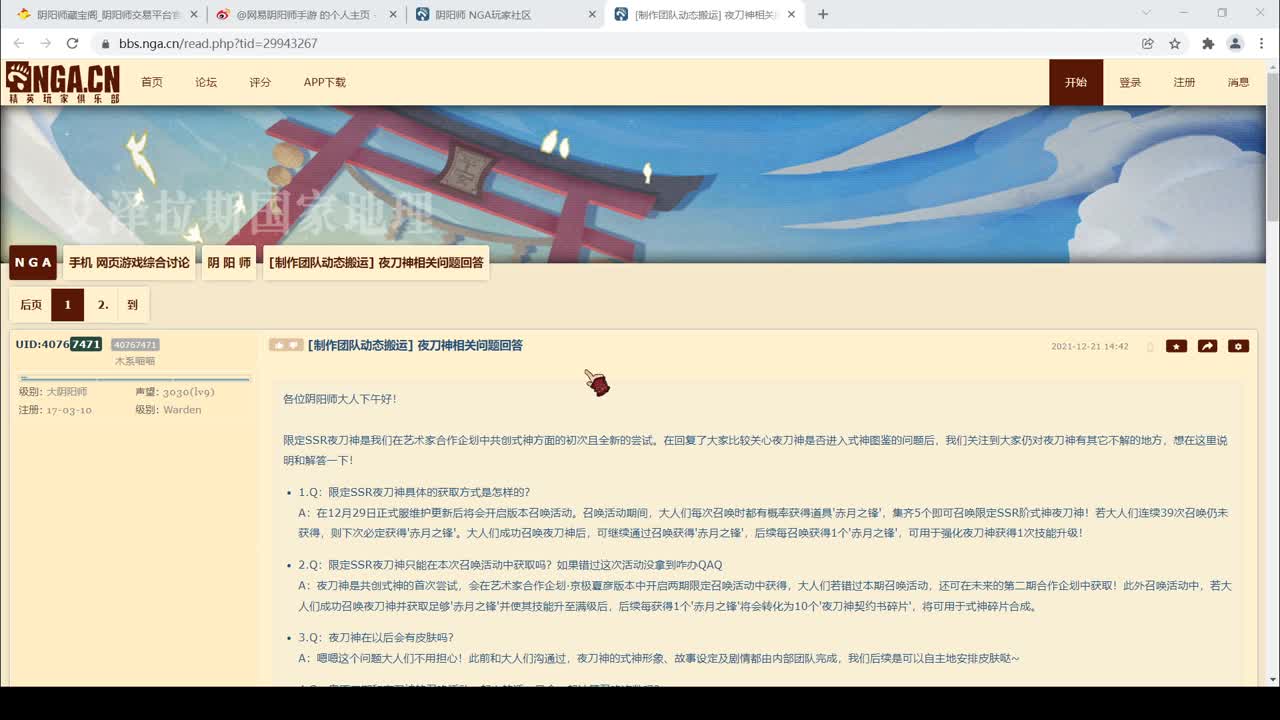The image size is (1280, 720).
Task: Click the grey 40767471 user tag
Action: pyautogui.click(x=134, y=345)
